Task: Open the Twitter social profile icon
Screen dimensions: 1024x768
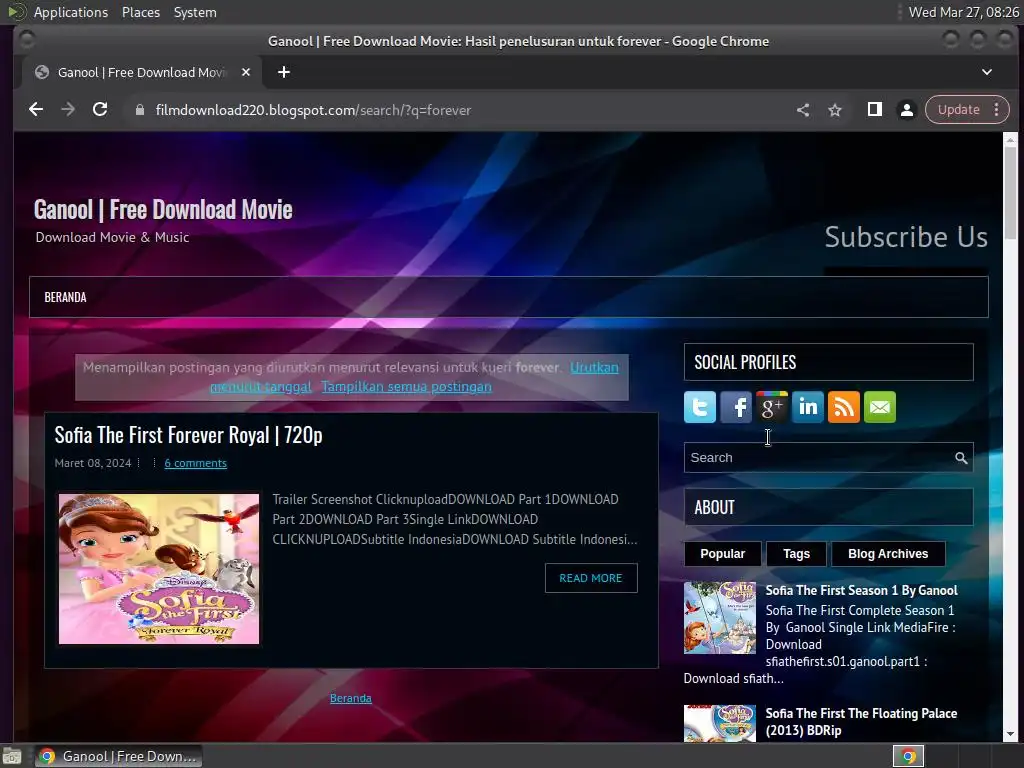Action: (699, 407)
